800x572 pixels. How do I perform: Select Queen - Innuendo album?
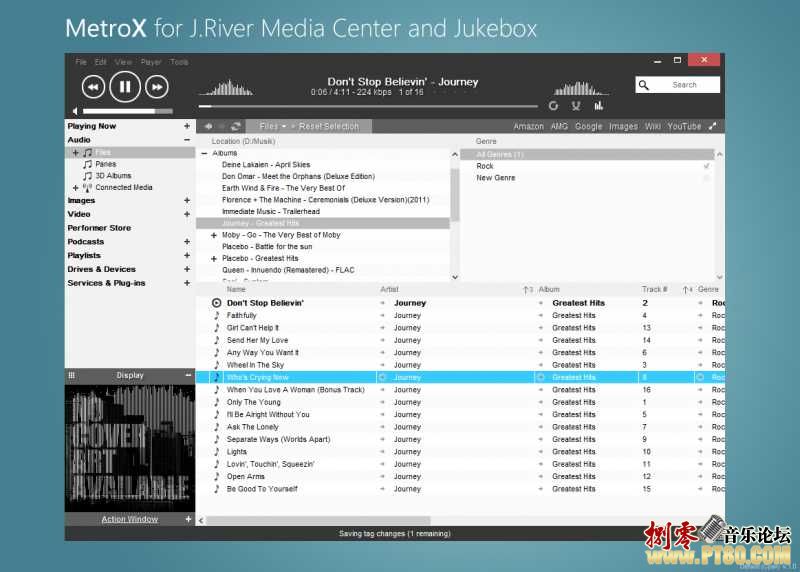tap(288, 270)
